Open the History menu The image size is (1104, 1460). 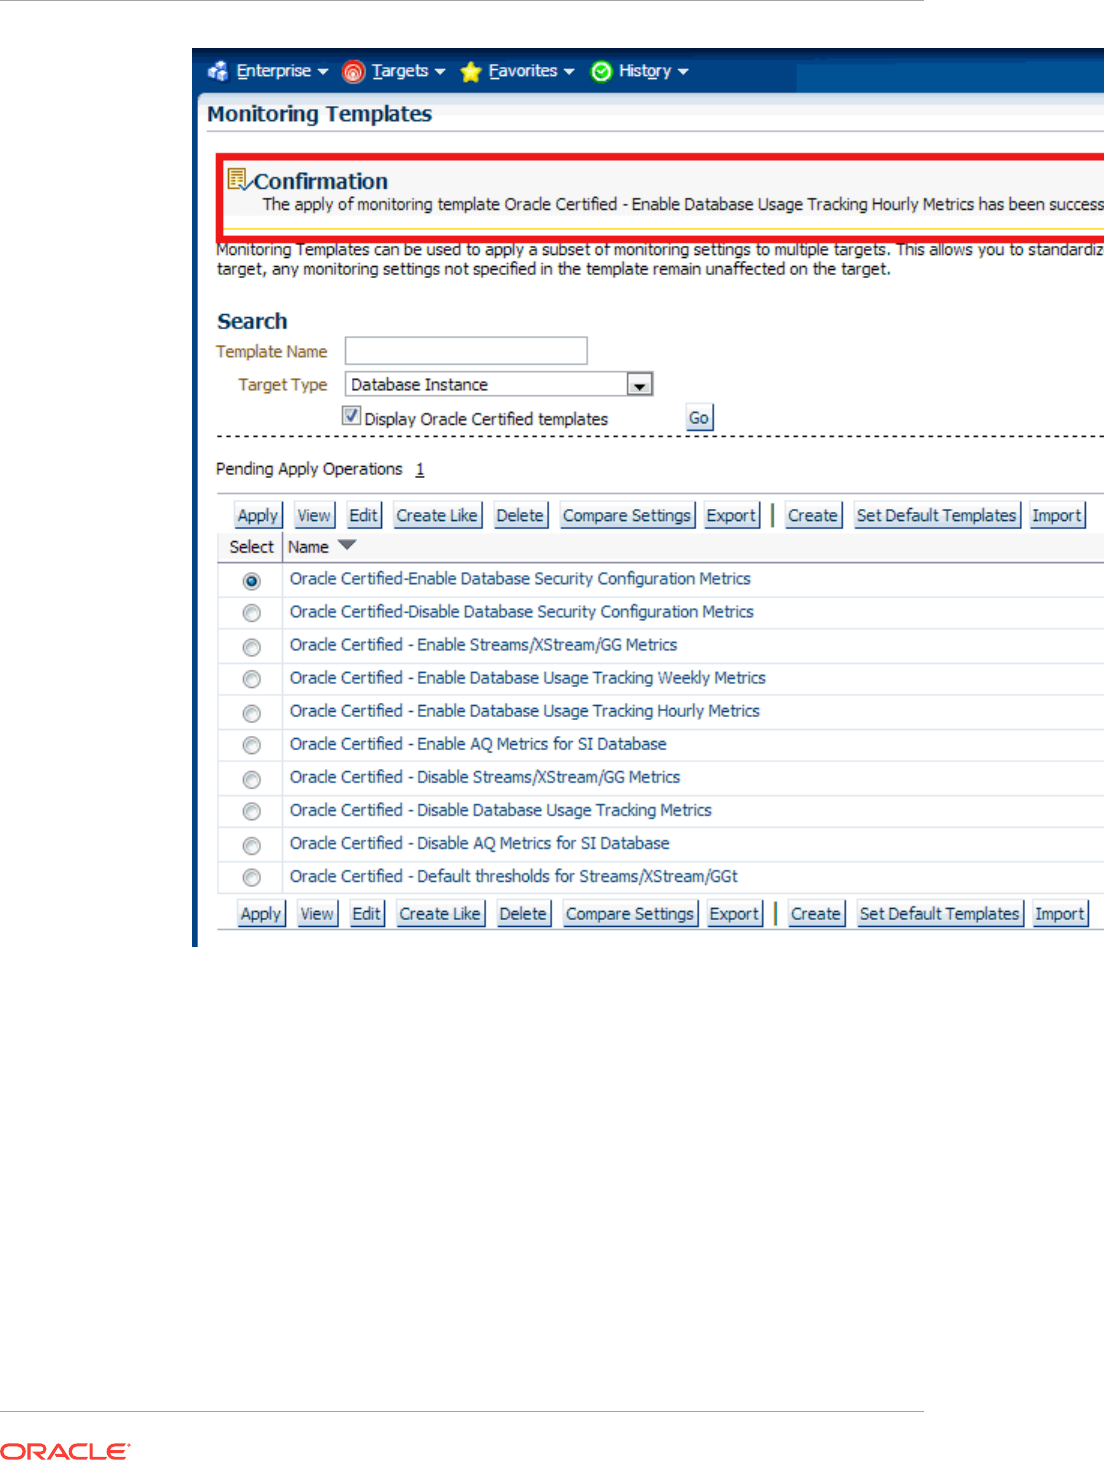point(653,71)
